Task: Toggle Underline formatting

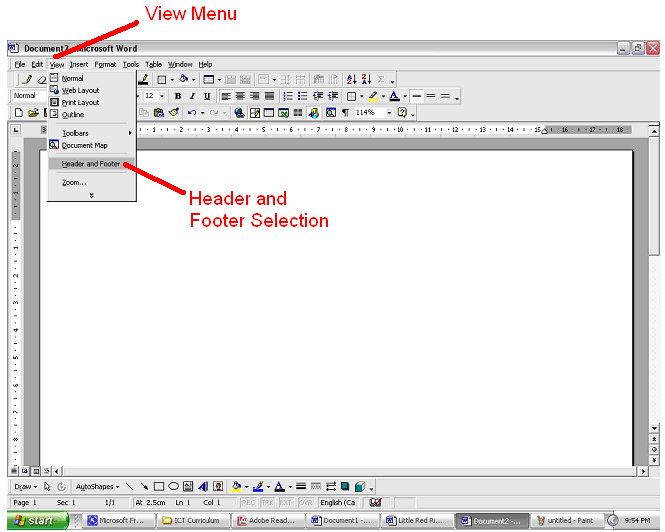Action: tap(207, 96)
